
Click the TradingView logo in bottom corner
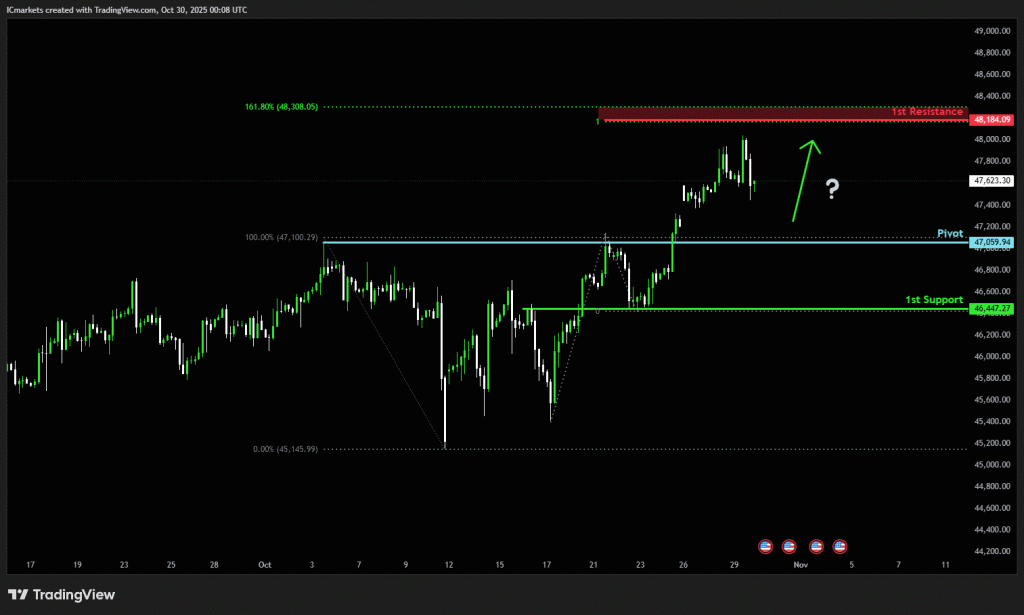(x=62, y=595)
